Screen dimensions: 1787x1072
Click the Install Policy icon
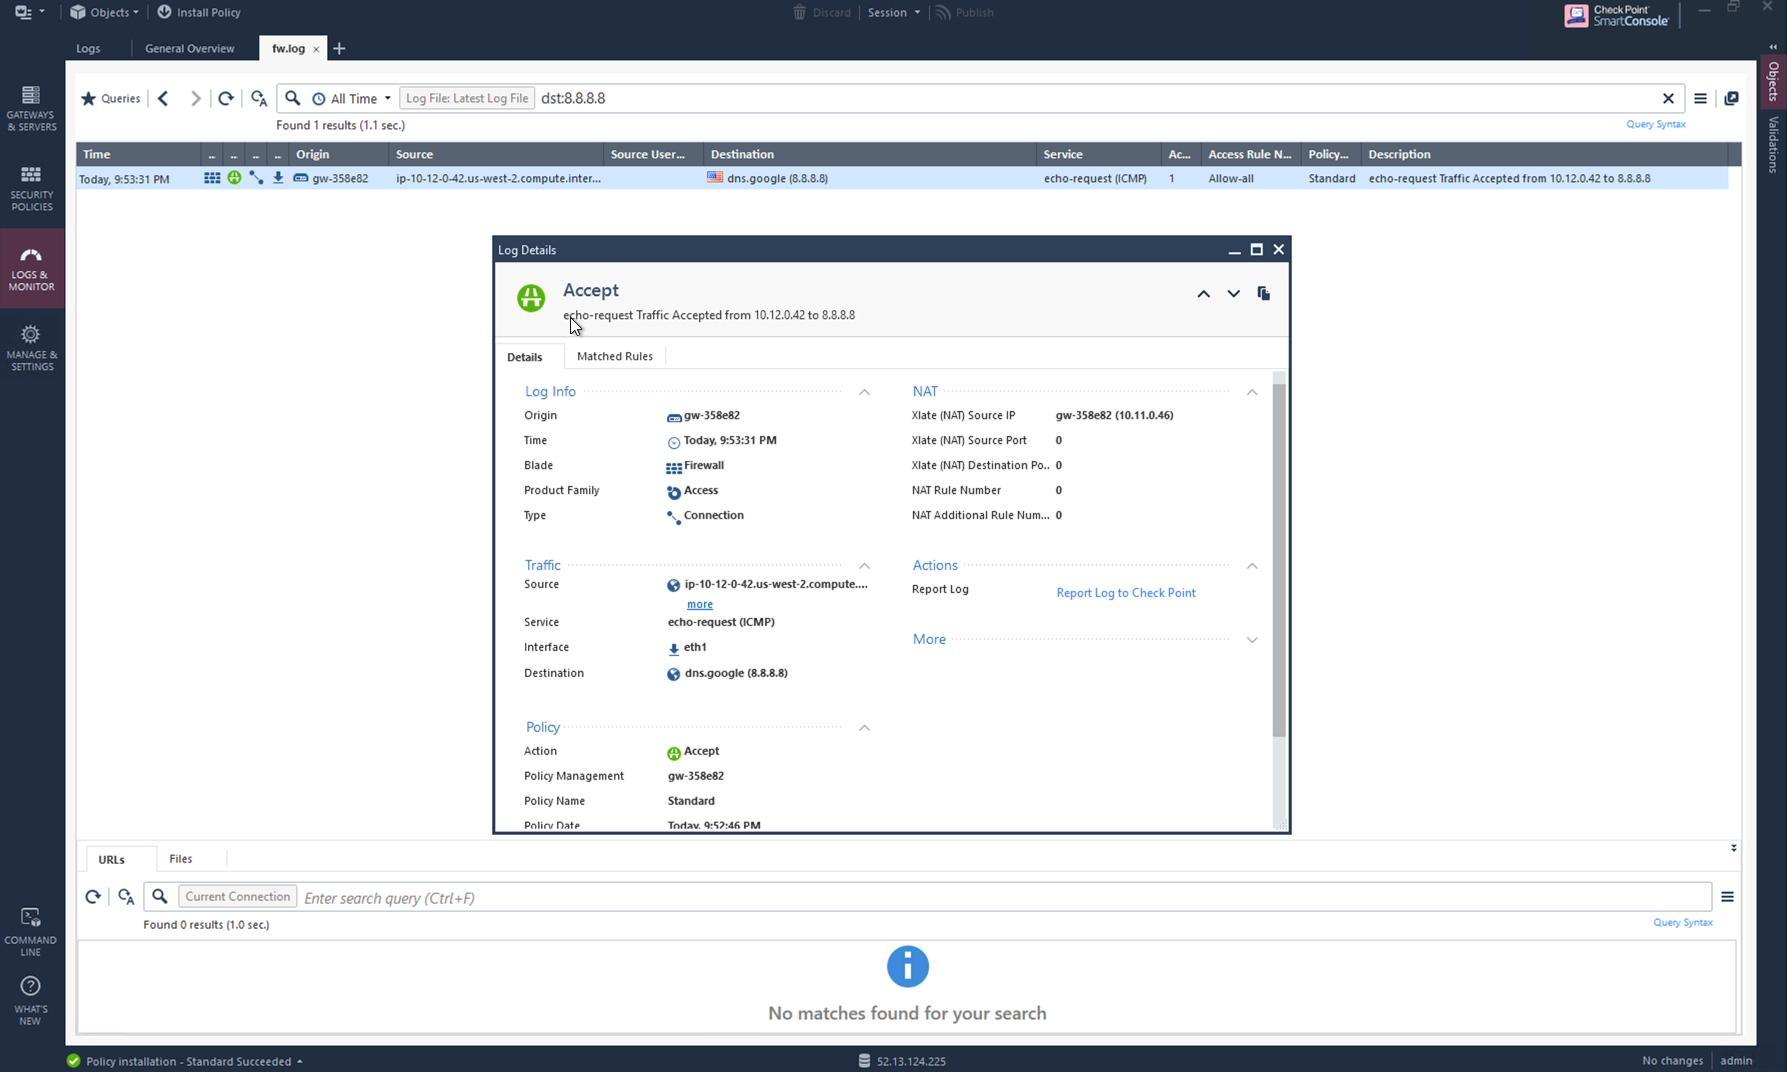tap(163, 12)
